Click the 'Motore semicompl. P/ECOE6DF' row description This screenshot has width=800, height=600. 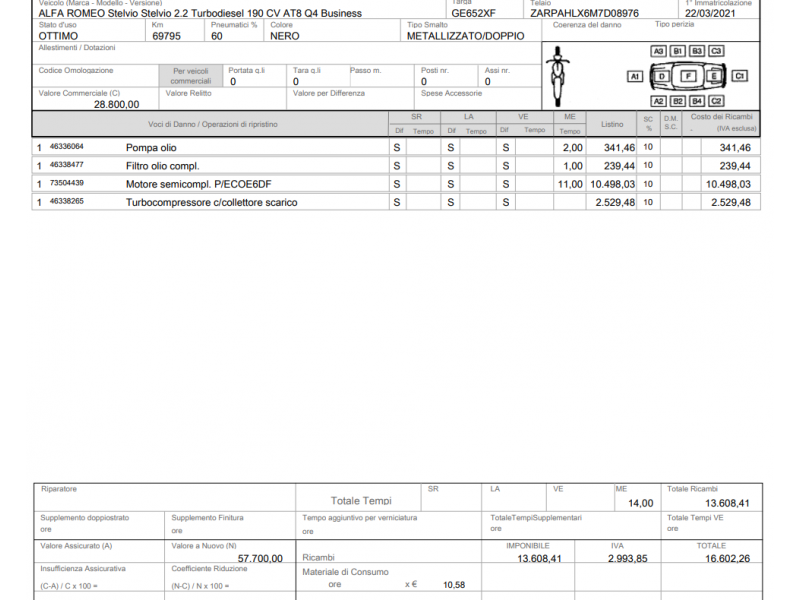pos(198,184)
